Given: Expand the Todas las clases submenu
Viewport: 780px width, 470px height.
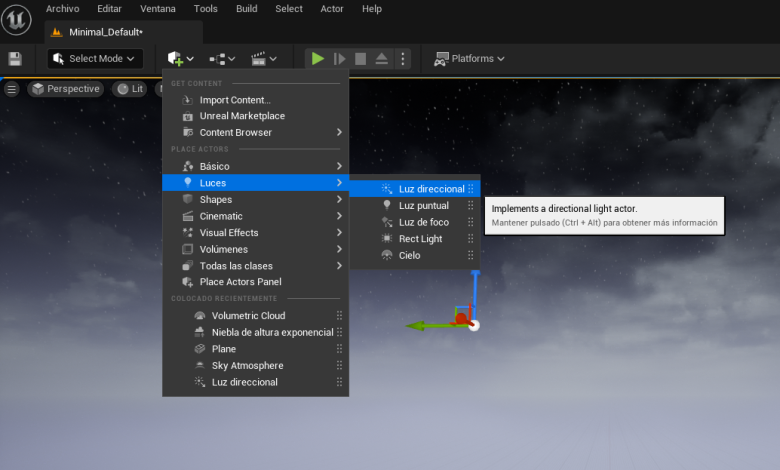Looking at the screenshot, I should [256, 266].
